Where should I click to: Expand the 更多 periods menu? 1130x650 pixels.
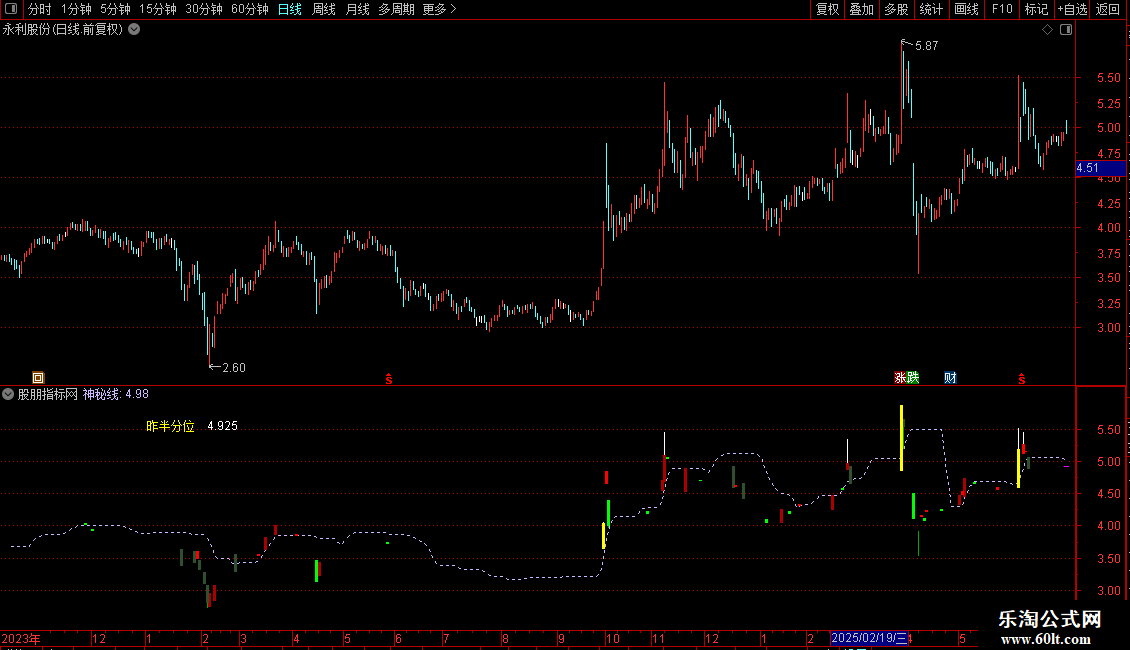pyautogui.click(x=439, y=9)
